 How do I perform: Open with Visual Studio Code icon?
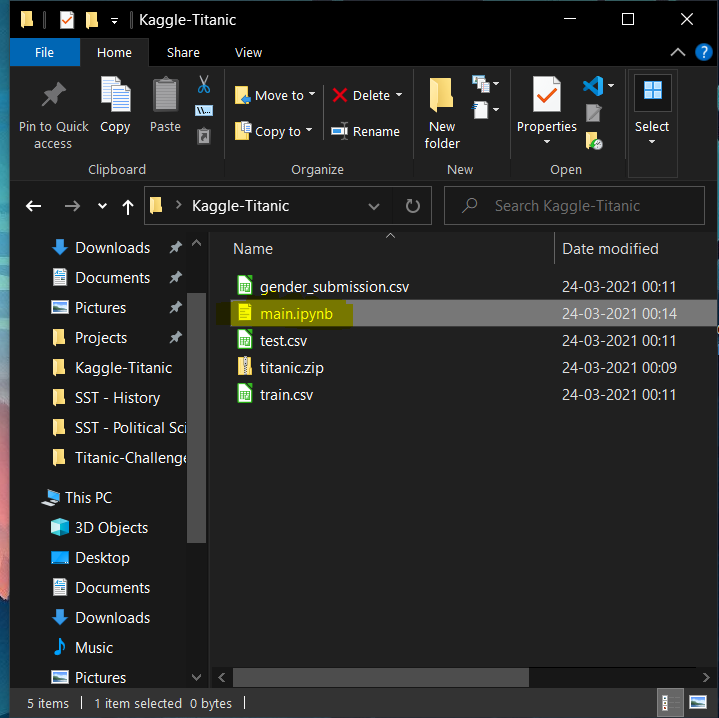pos(592,86)
